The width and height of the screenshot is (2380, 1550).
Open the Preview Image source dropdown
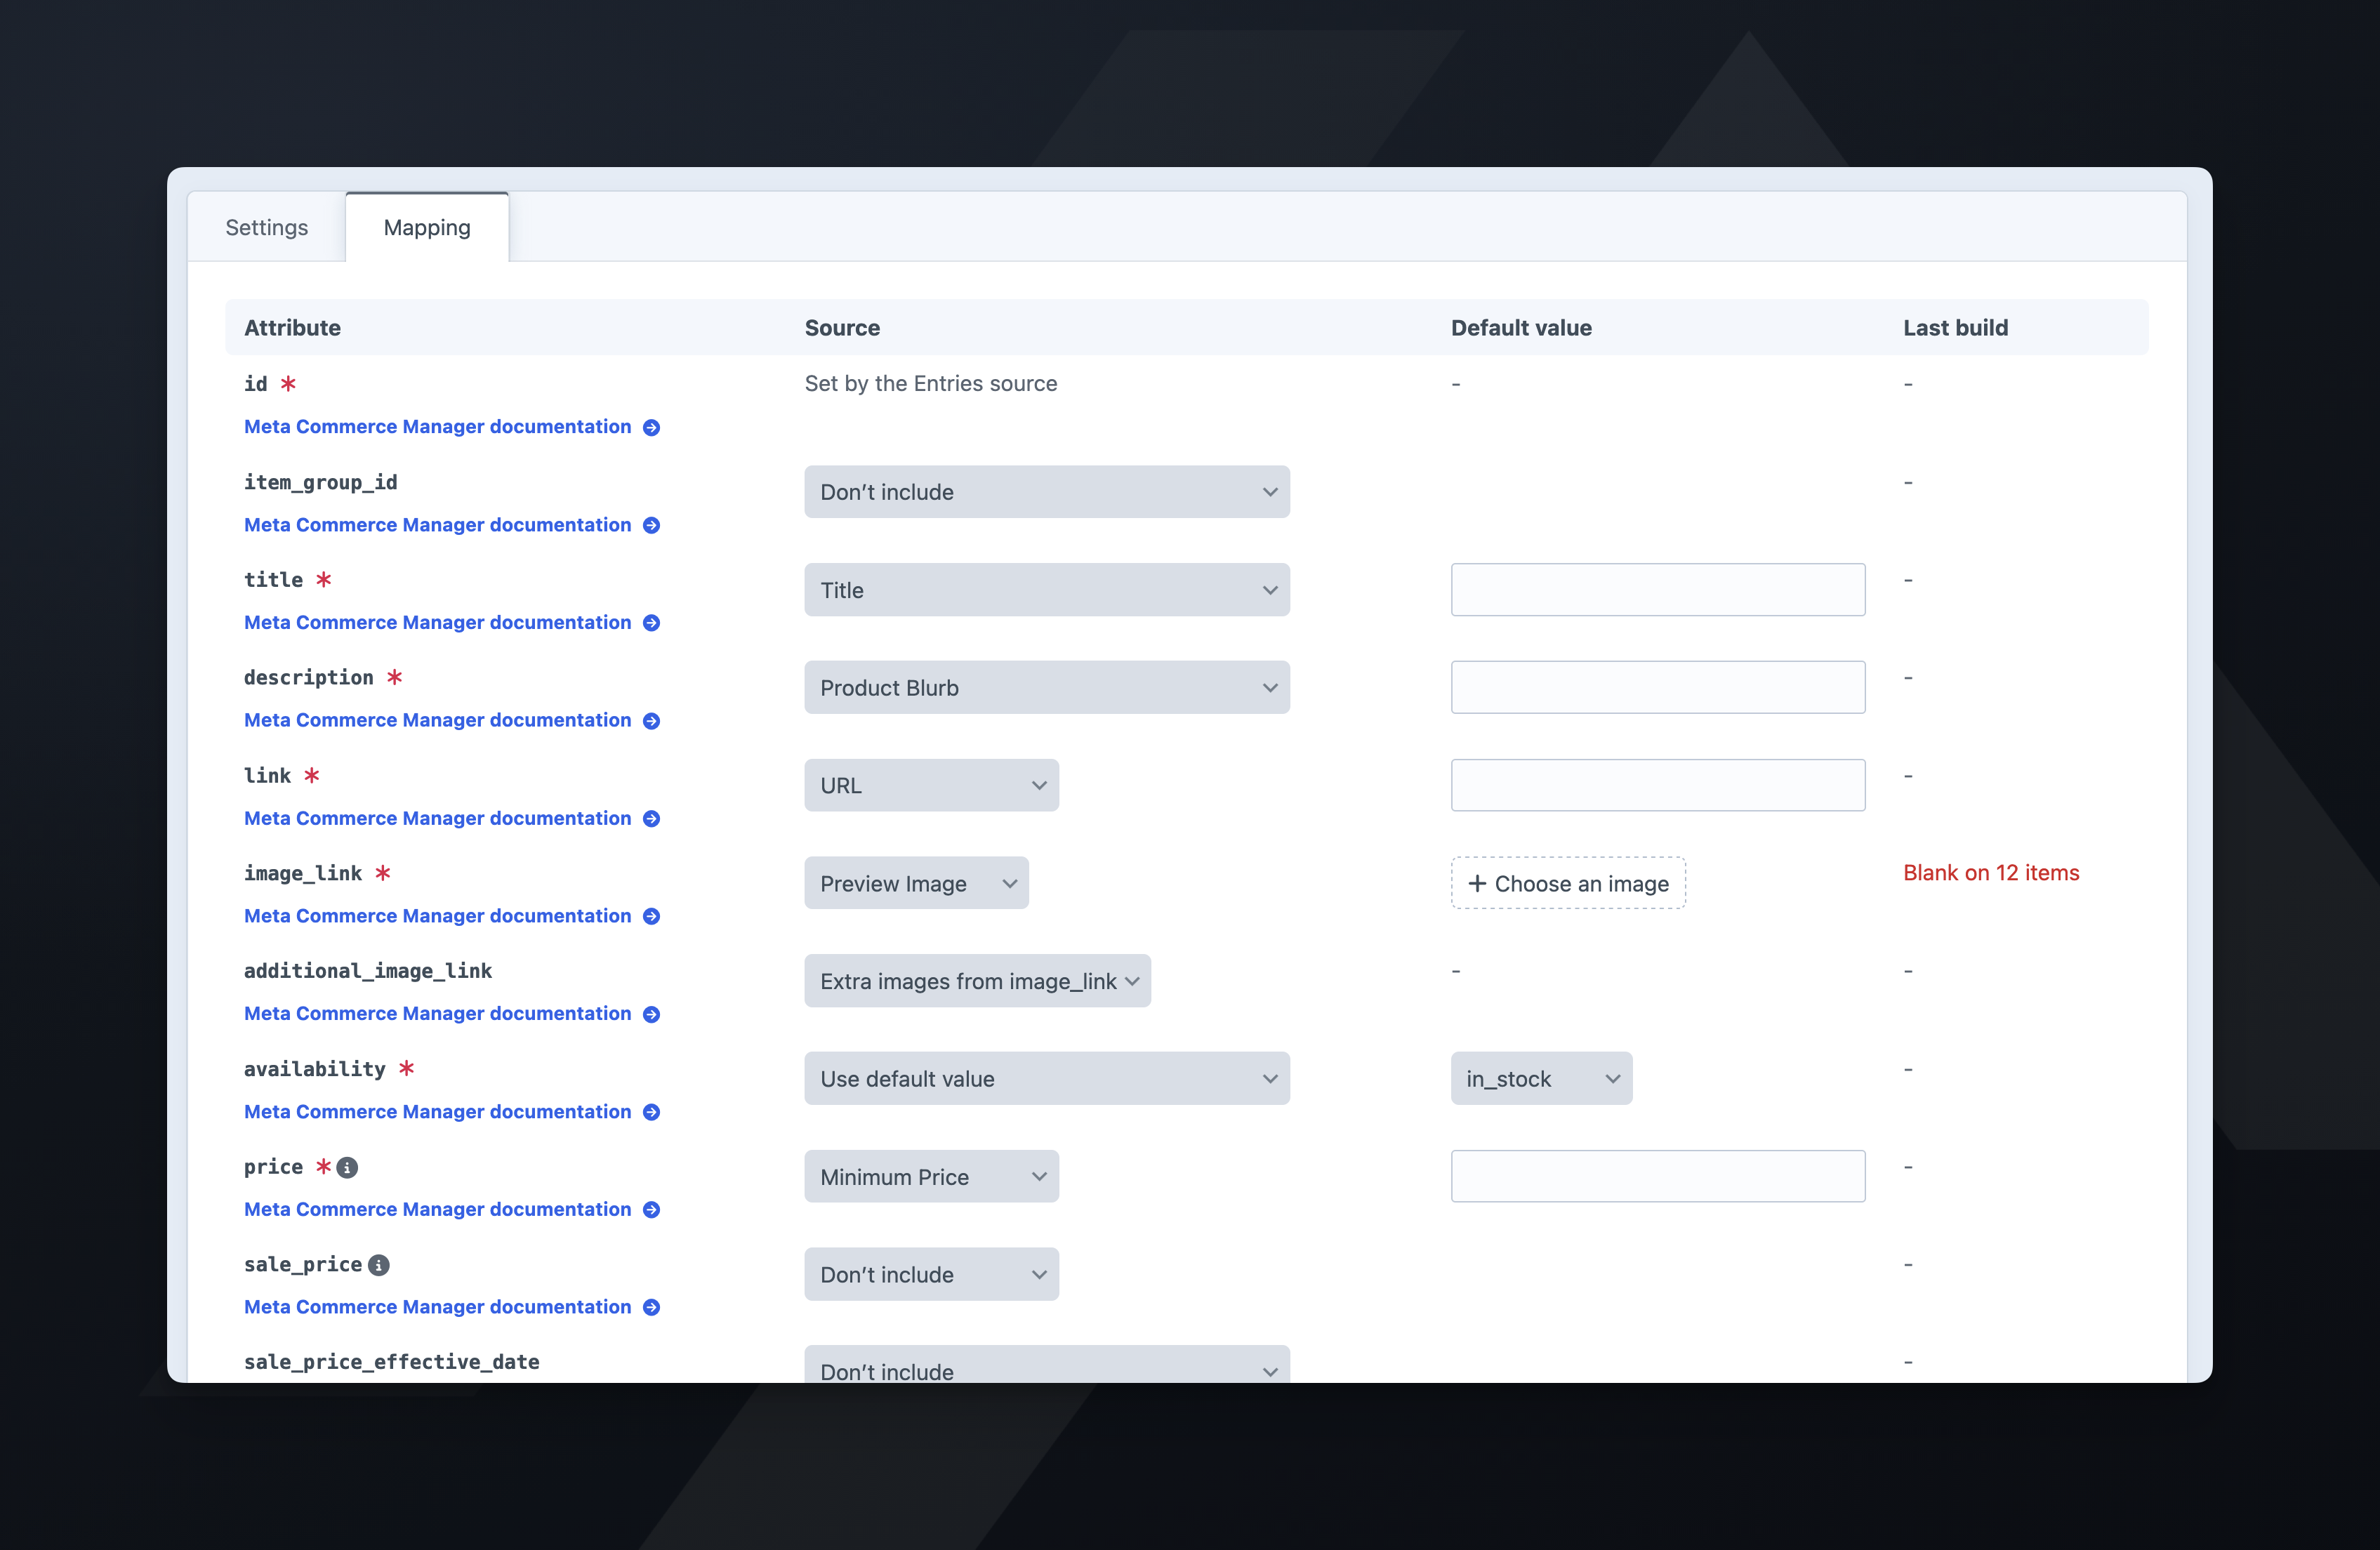tap(916, 884)
